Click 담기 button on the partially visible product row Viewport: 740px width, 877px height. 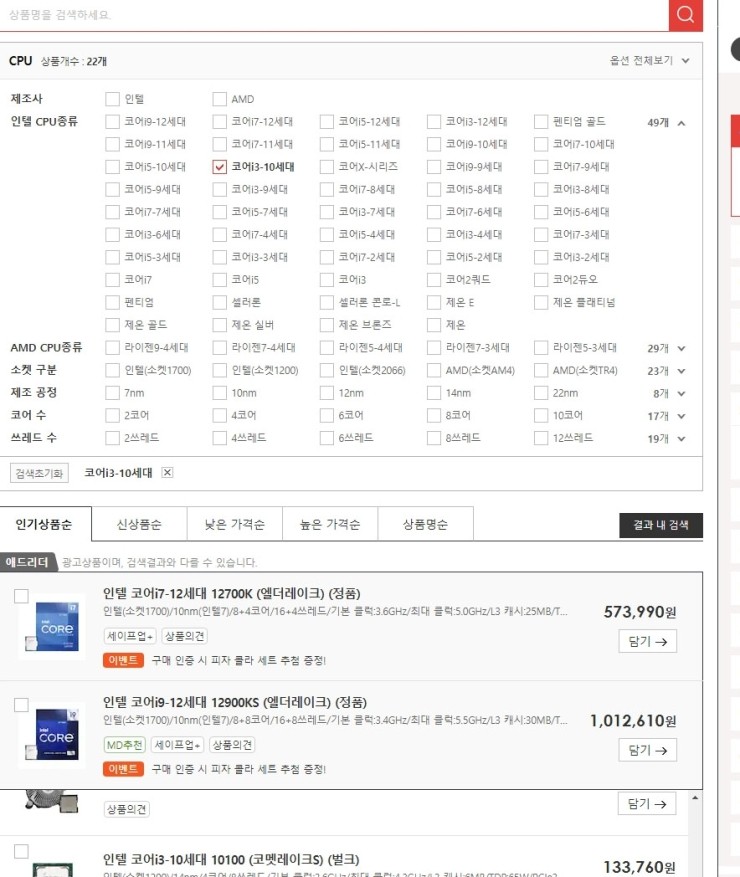click(647, 804)
